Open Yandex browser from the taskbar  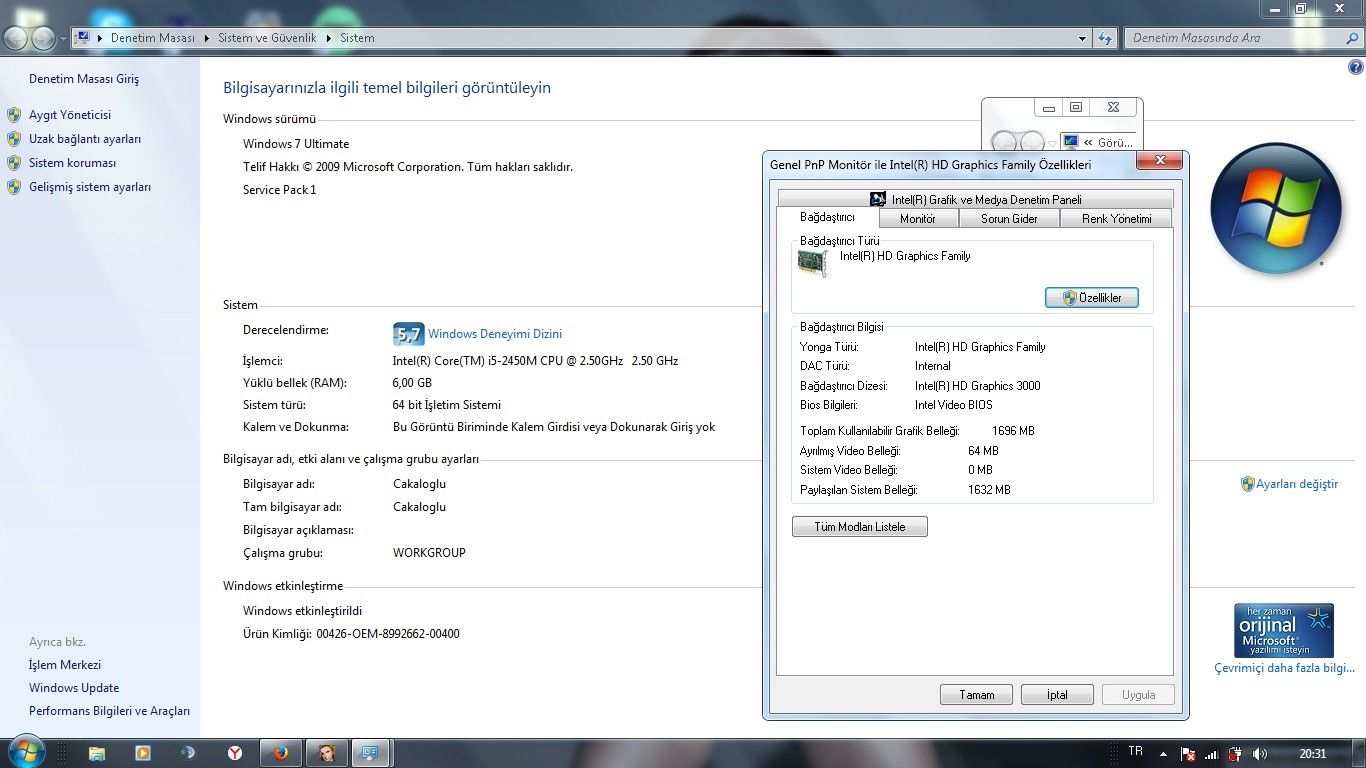pyautogui.click(x=234, y=752)
